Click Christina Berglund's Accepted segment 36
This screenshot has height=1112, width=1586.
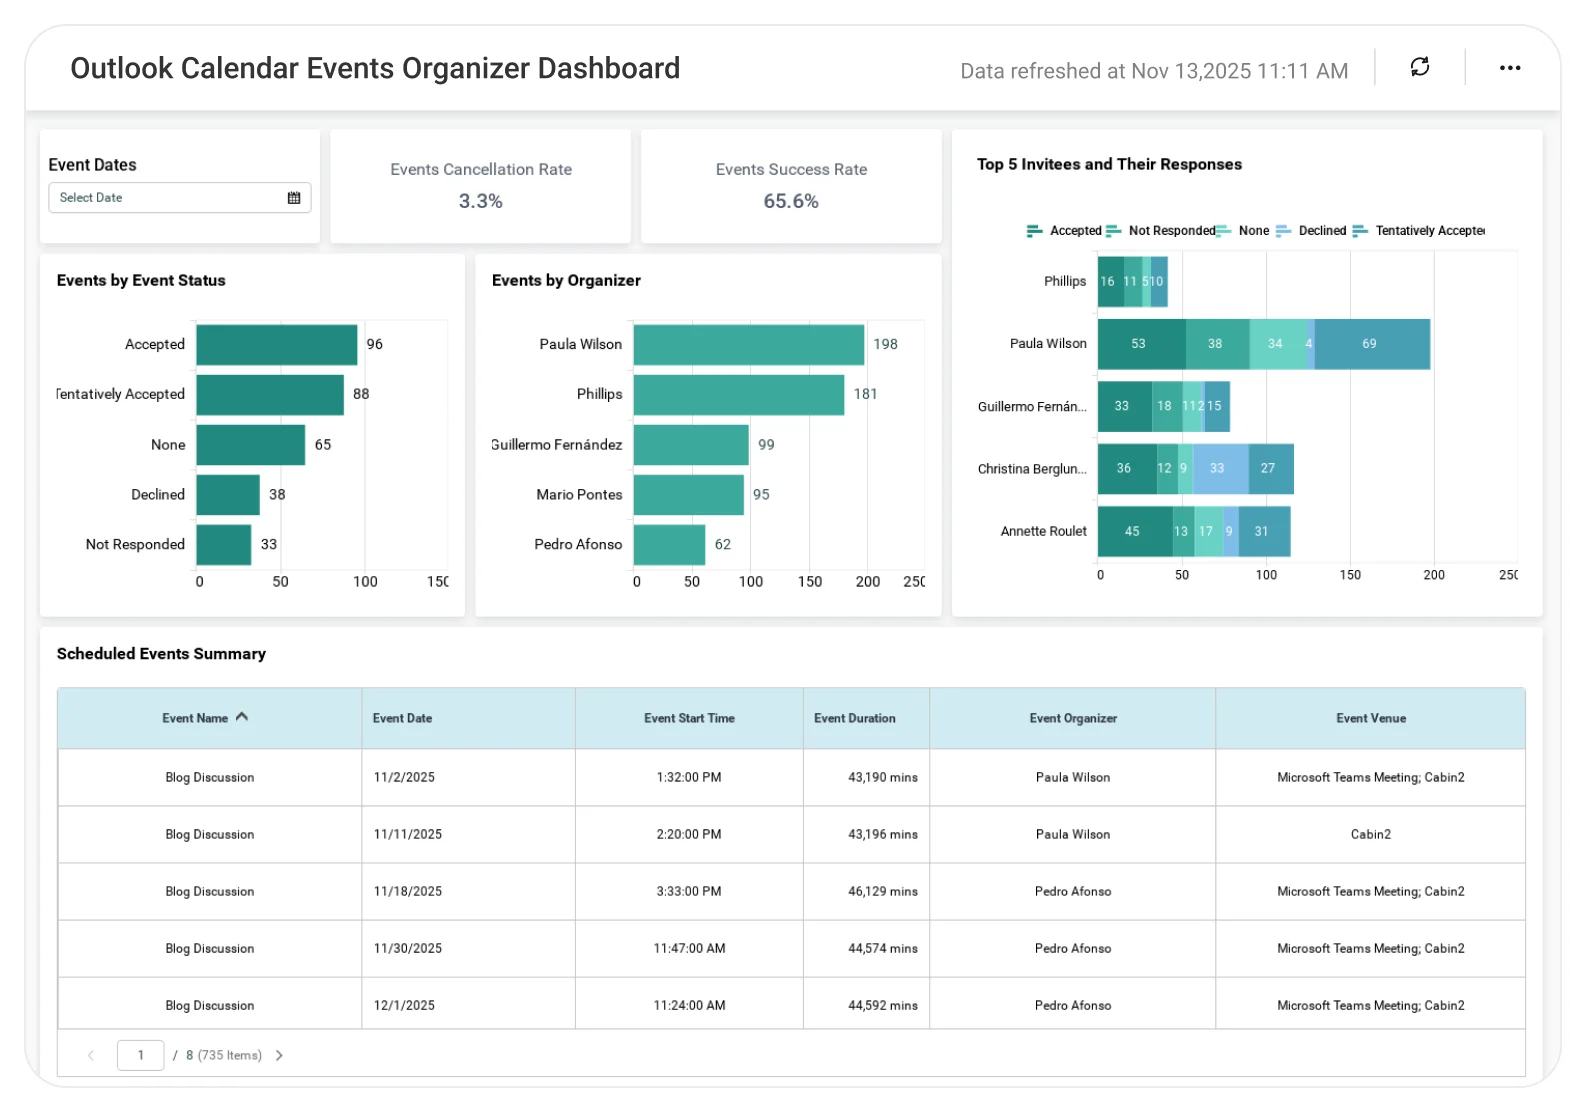pos(1128,469)
